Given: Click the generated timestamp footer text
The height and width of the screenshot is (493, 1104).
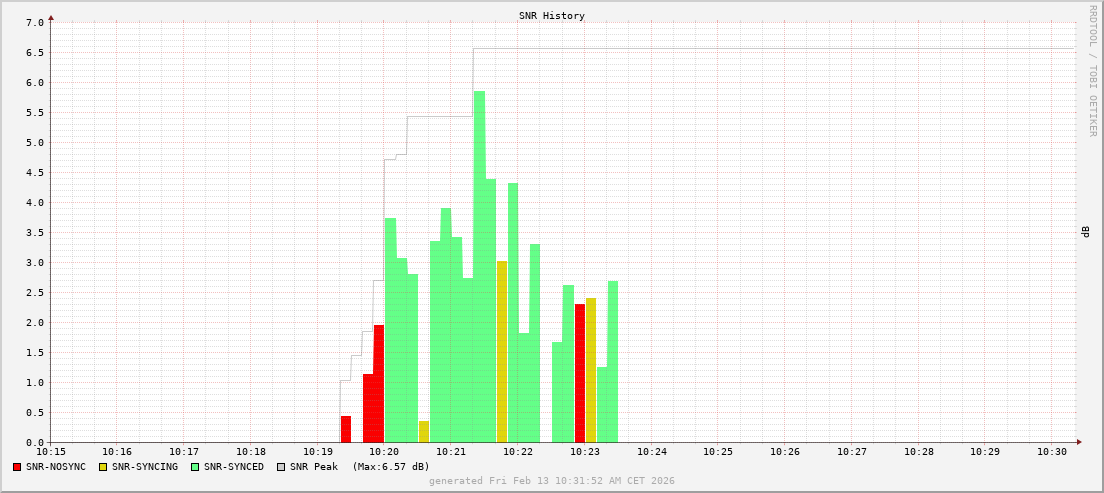Looking at the screenshot, I should point(551,481).
